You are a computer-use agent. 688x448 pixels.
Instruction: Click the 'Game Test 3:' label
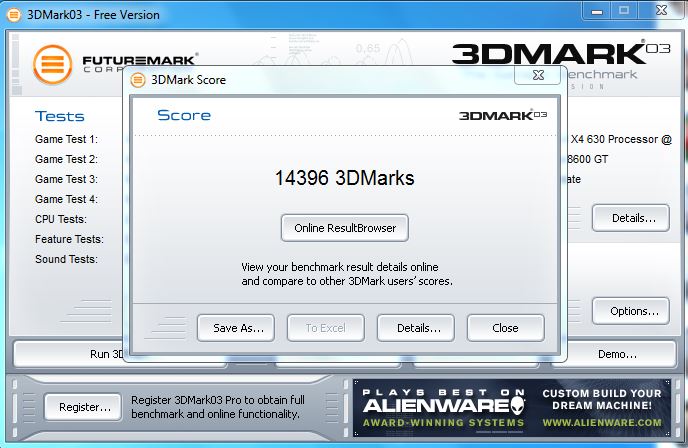coord(66,179)
